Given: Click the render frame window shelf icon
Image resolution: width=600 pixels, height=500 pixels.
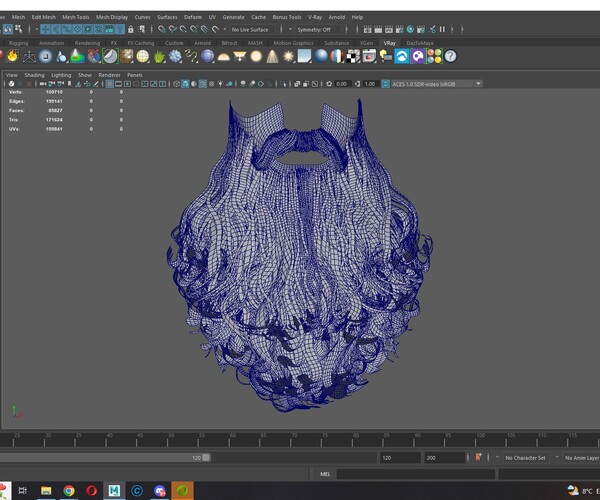Looking at the screenshot, I should pyautogui.click(x=369, y=56).
